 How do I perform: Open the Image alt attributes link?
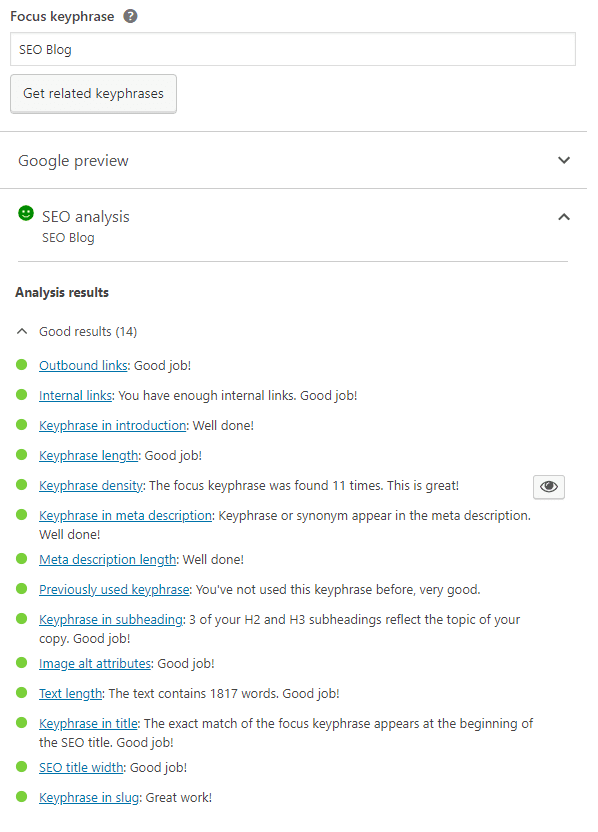click(95, 664)
